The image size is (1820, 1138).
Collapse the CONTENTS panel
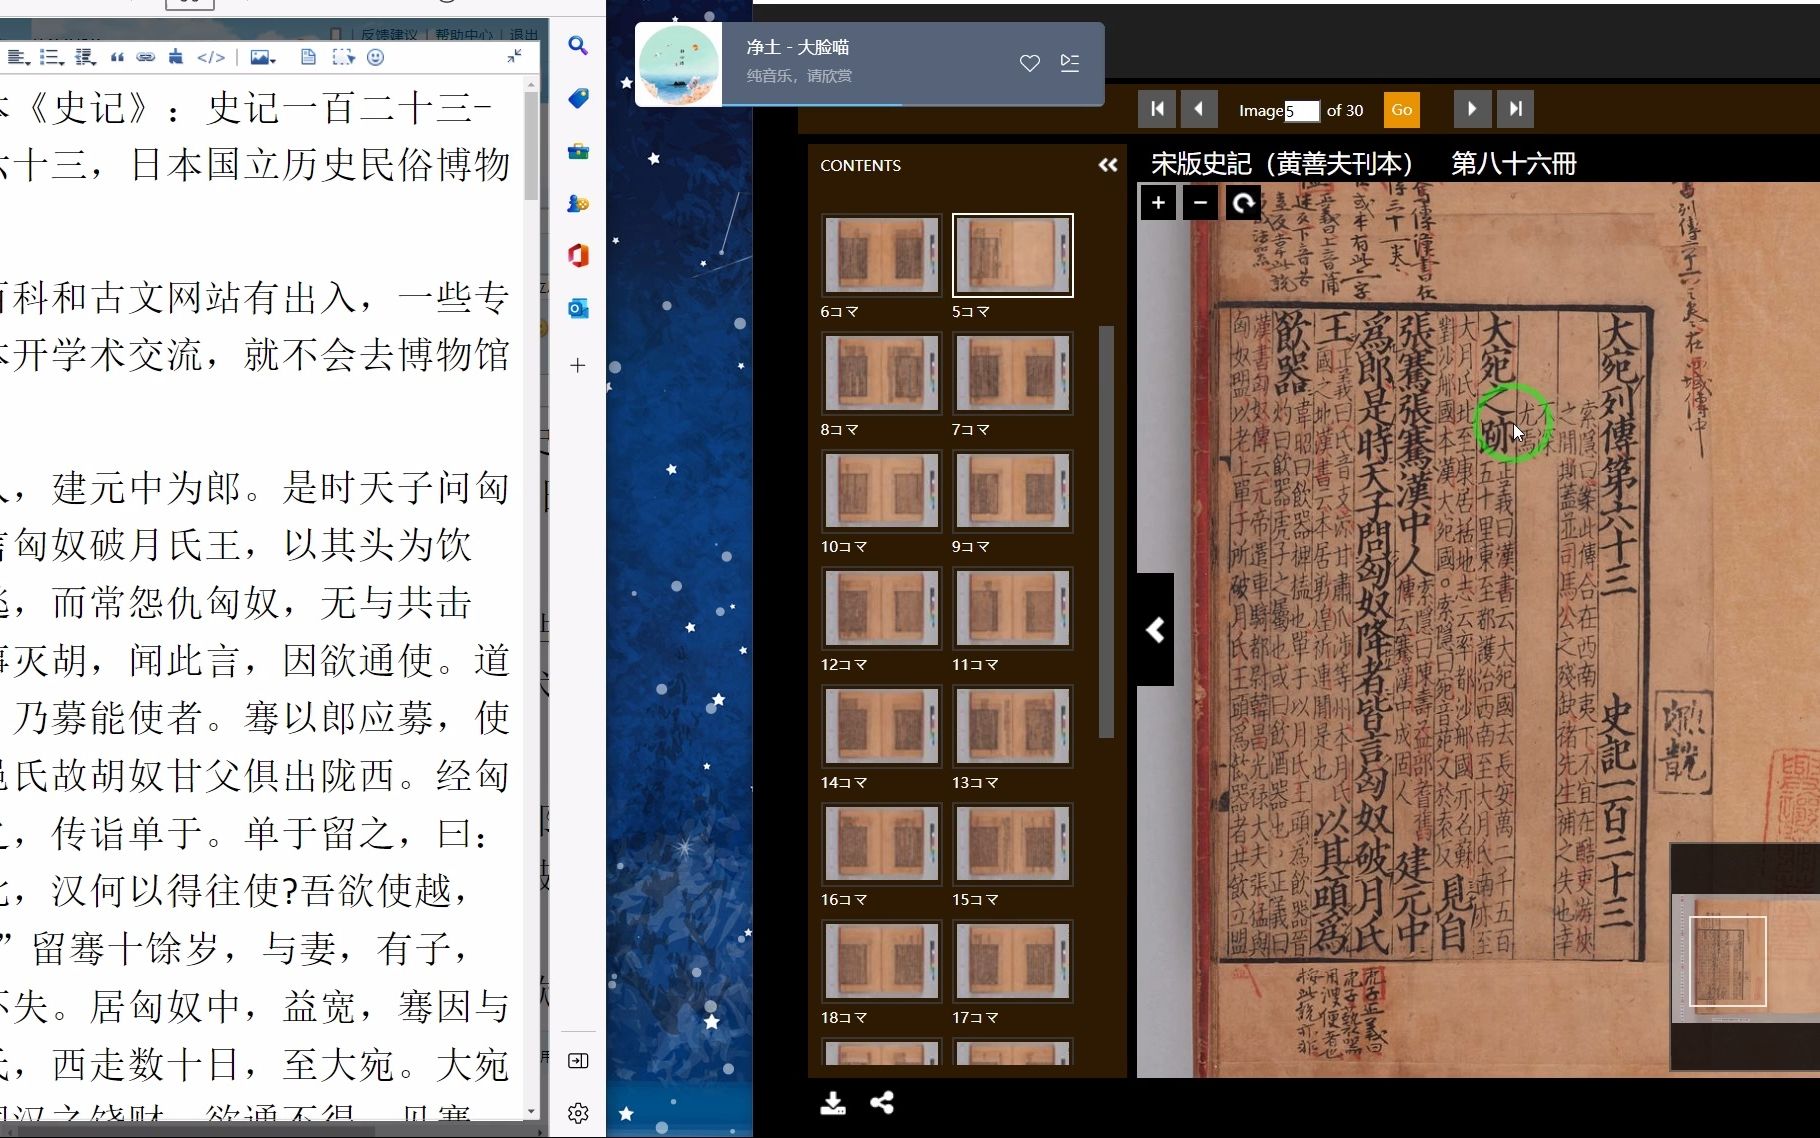1107,164
